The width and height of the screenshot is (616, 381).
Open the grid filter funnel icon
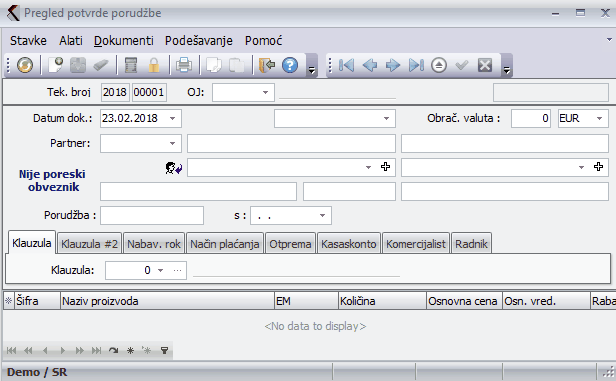coord(165,350)
